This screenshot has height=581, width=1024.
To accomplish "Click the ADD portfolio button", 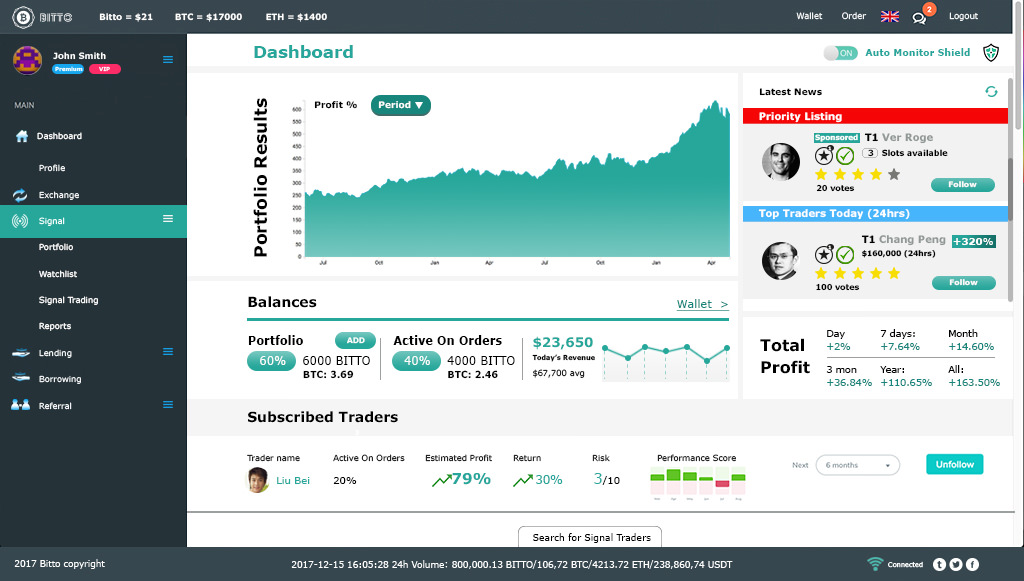I will (x=355, y=340).
